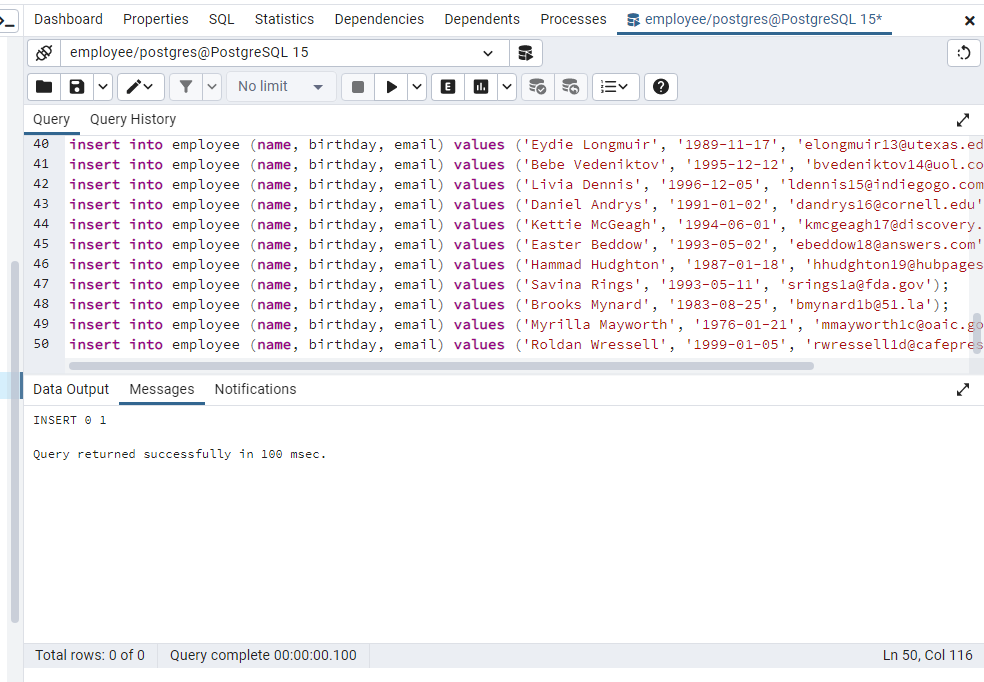Viewport: 984px width, 682px height.
Task: Select the Explain Analyze graph icon
Action: (482, 87)
